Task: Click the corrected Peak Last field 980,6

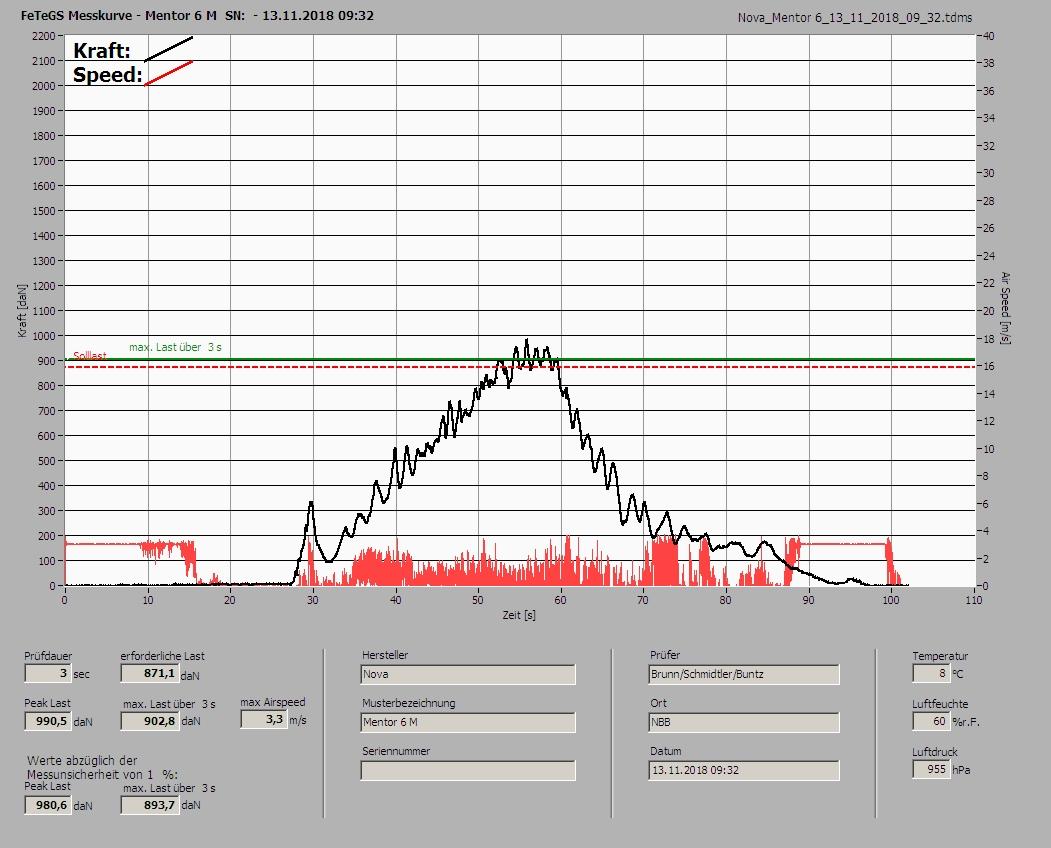Action: (x=48, y=805)
